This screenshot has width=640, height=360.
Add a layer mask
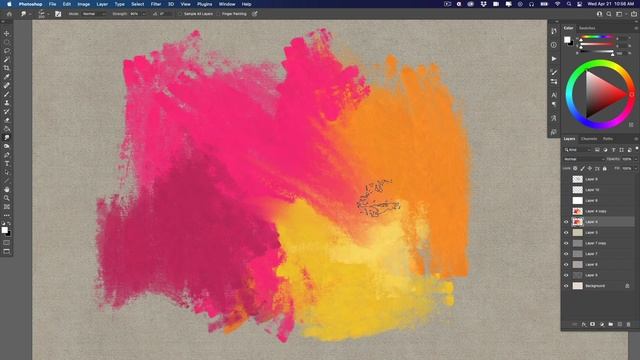pyautogui.click(x=593, y=324)
